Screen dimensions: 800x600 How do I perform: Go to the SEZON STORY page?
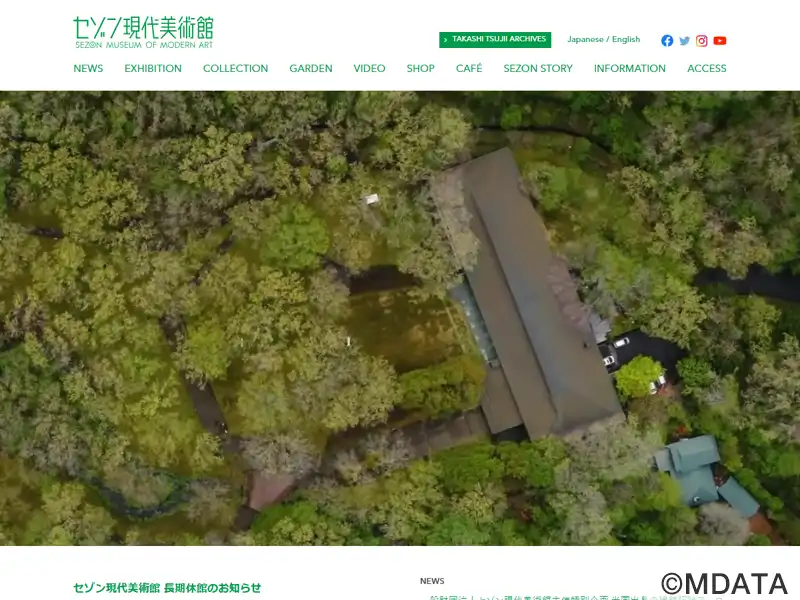tap(538, 68)
